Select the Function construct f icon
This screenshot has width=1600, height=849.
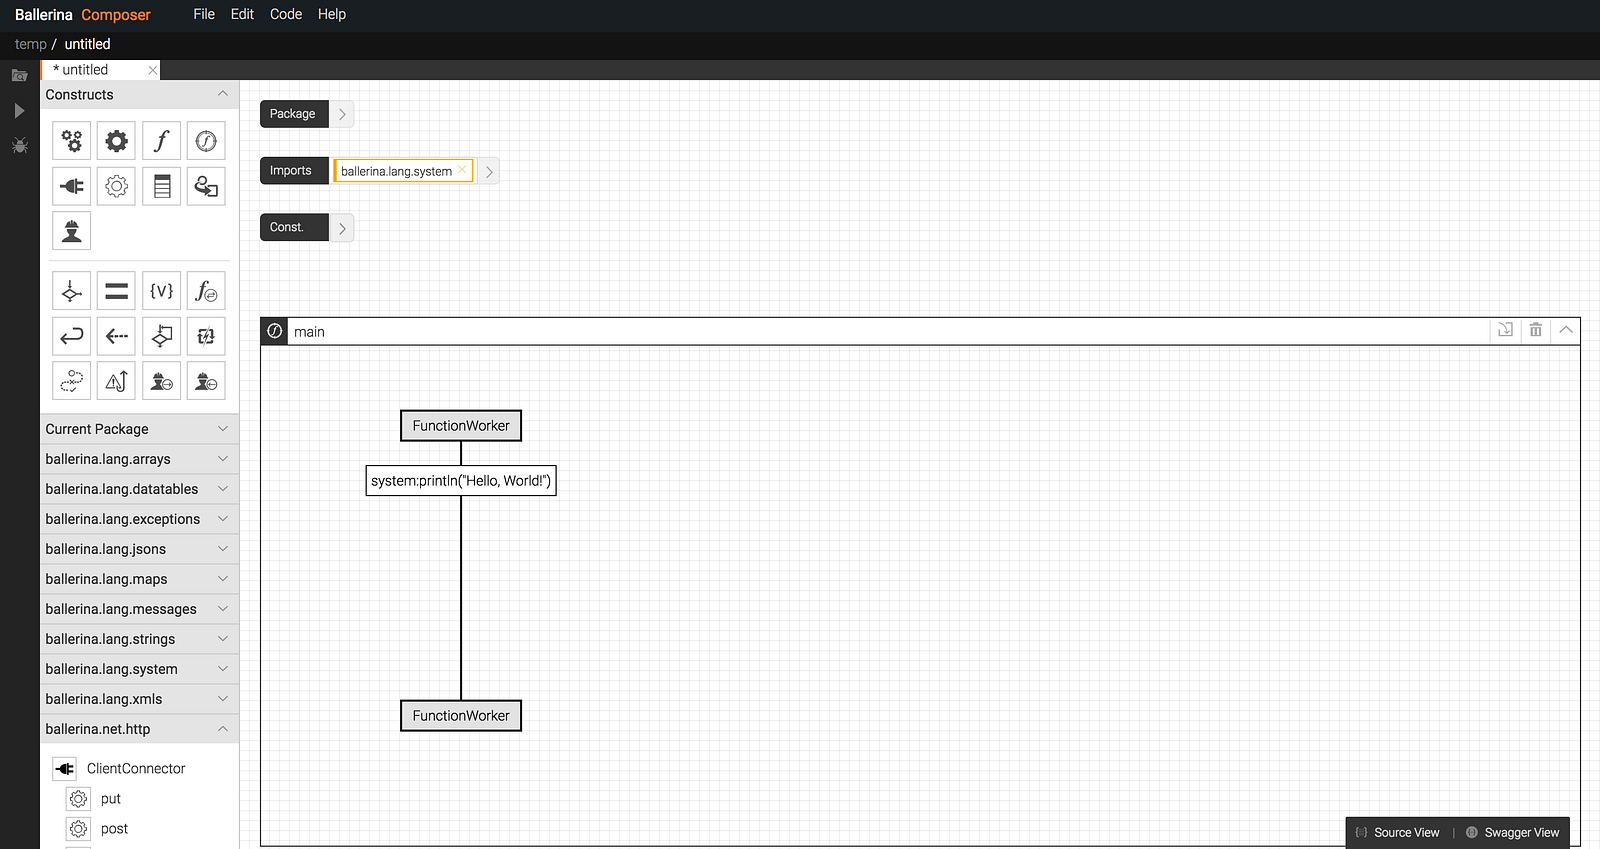162,141
